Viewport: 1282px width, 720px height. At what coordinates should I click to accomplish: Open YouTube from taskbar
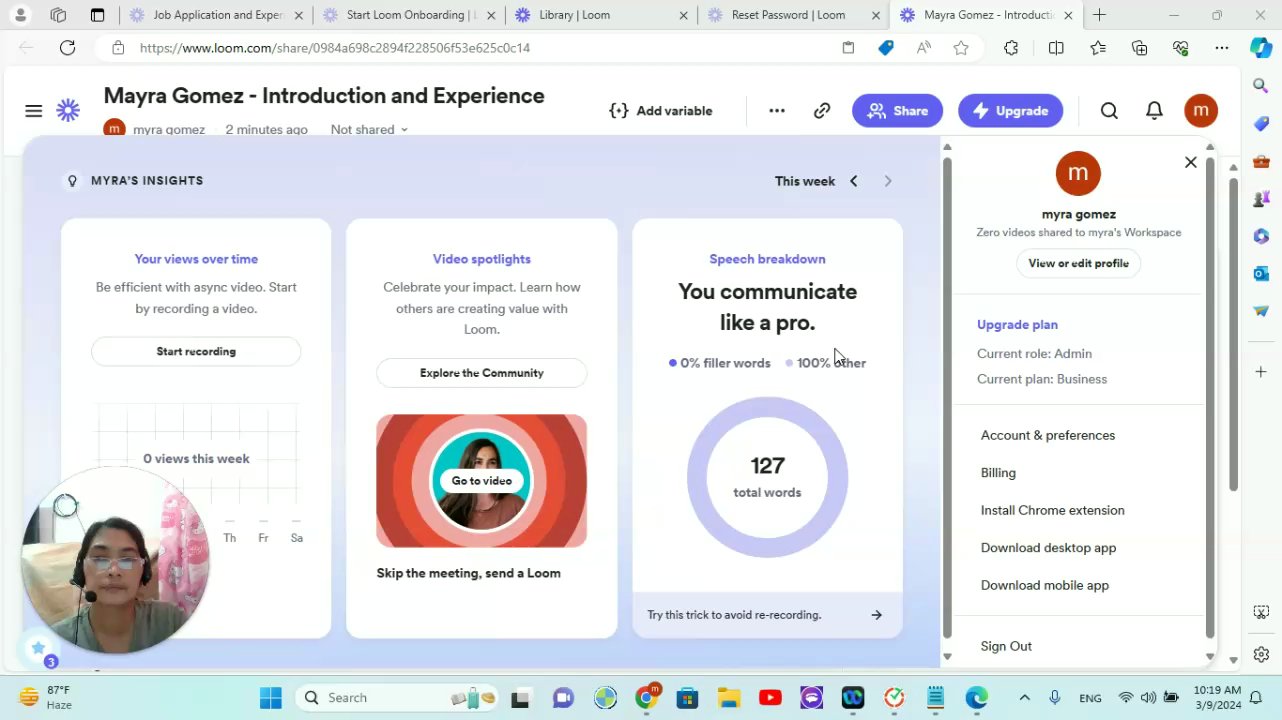click(x=770, y=698)
